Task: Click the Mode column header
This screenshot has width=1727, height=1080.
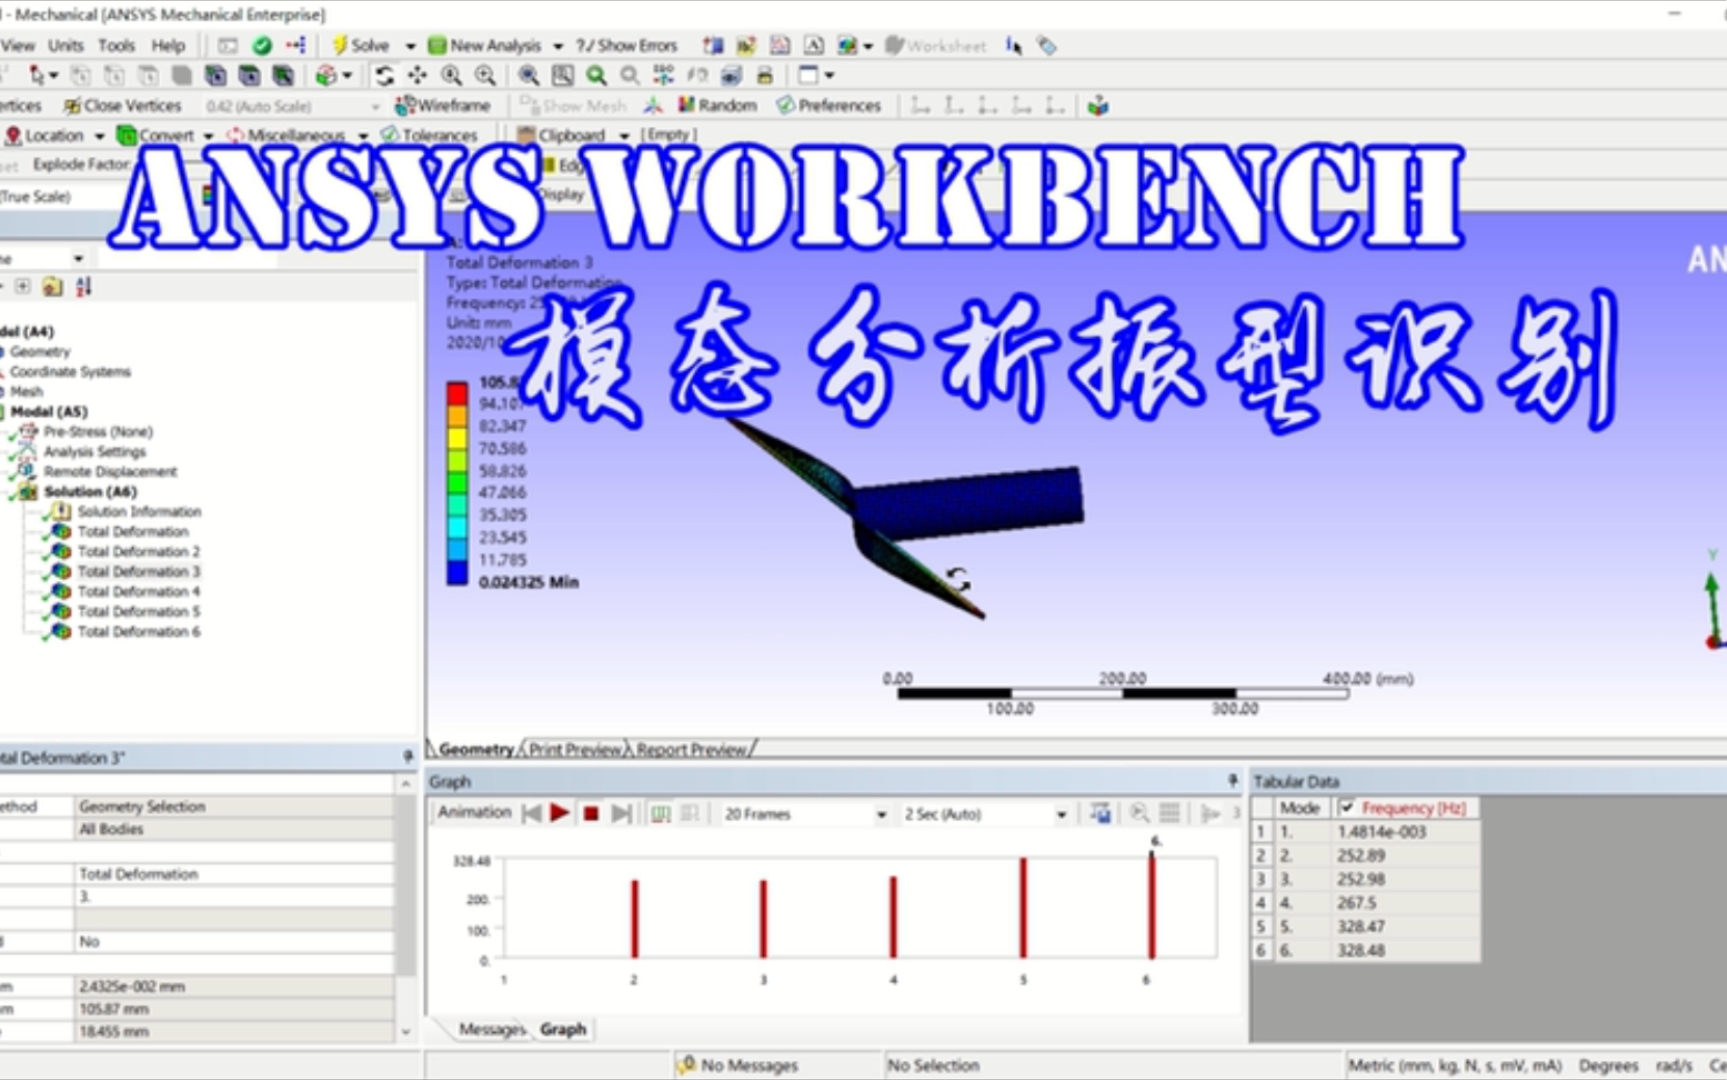Action: coord(1301,807)
